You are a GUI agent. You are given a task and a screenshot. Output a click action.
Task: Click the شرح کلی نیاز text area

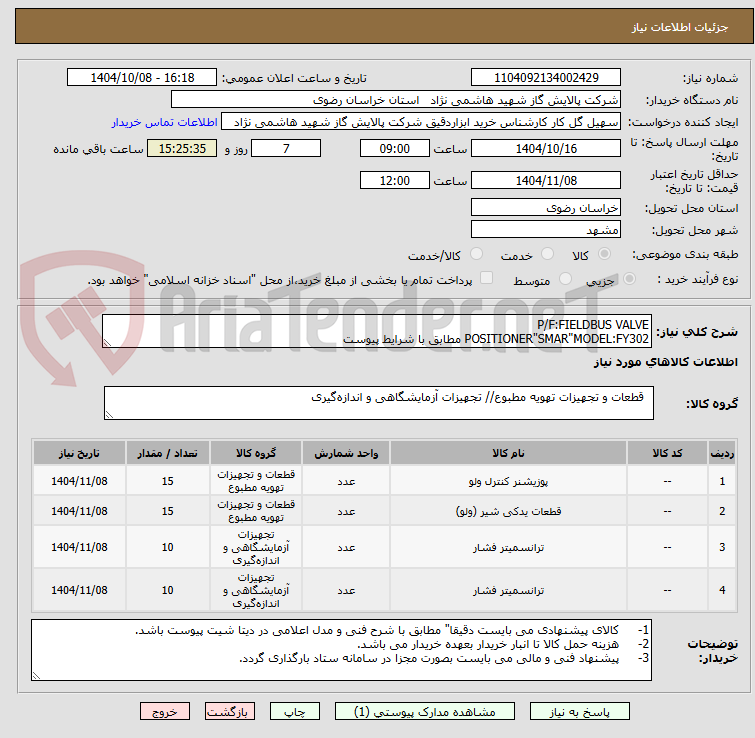coord(377,331)
